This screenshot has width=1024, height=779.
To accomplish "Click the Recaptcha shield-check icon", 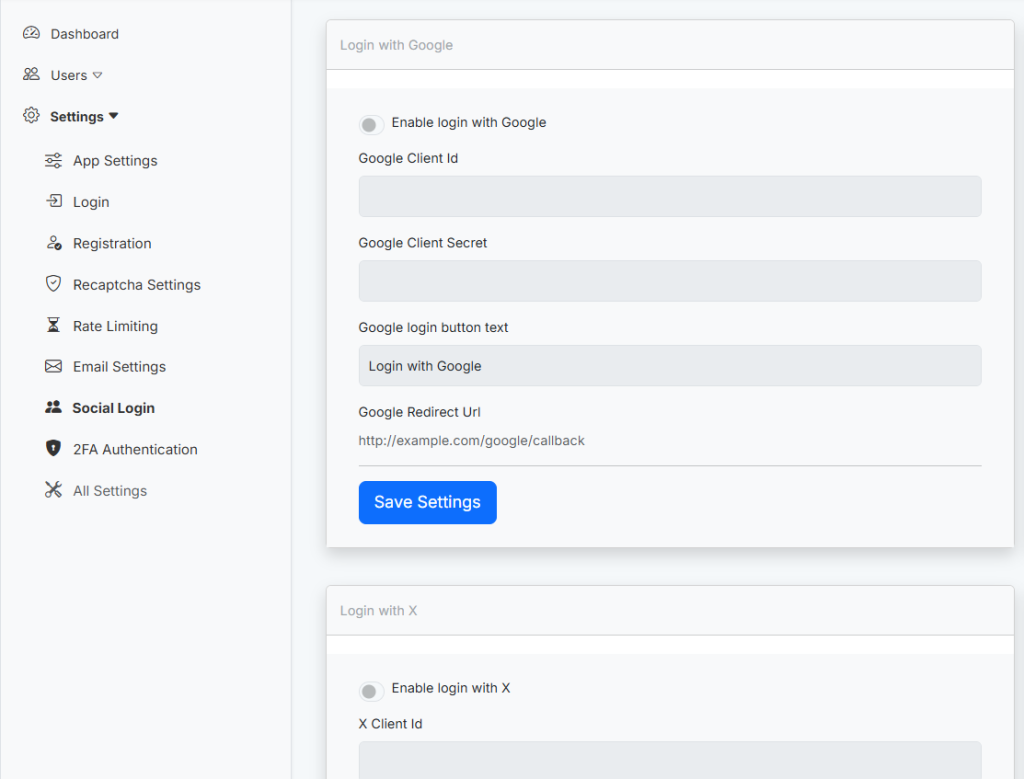I will pyautogui.click(x=54, y=284).
